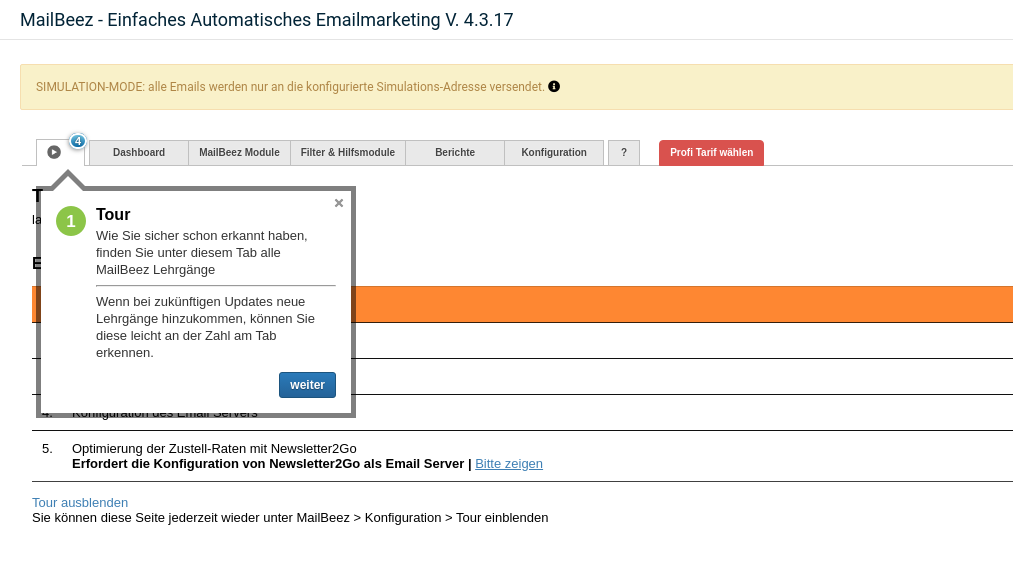
Task: Click the info icon in simulation banner
Action: 554,86
